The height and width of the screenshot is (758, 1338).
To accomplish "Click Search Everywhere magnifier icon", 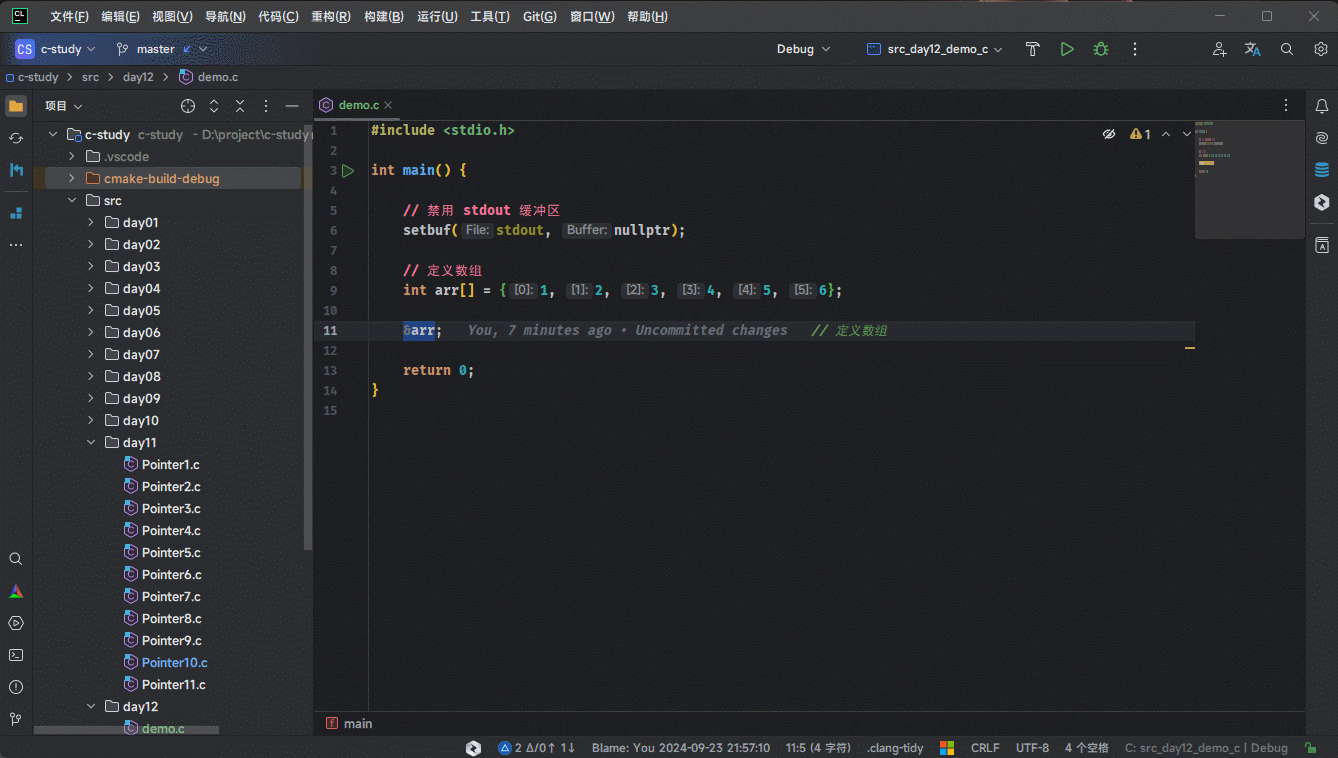I will coord(1287,49).
